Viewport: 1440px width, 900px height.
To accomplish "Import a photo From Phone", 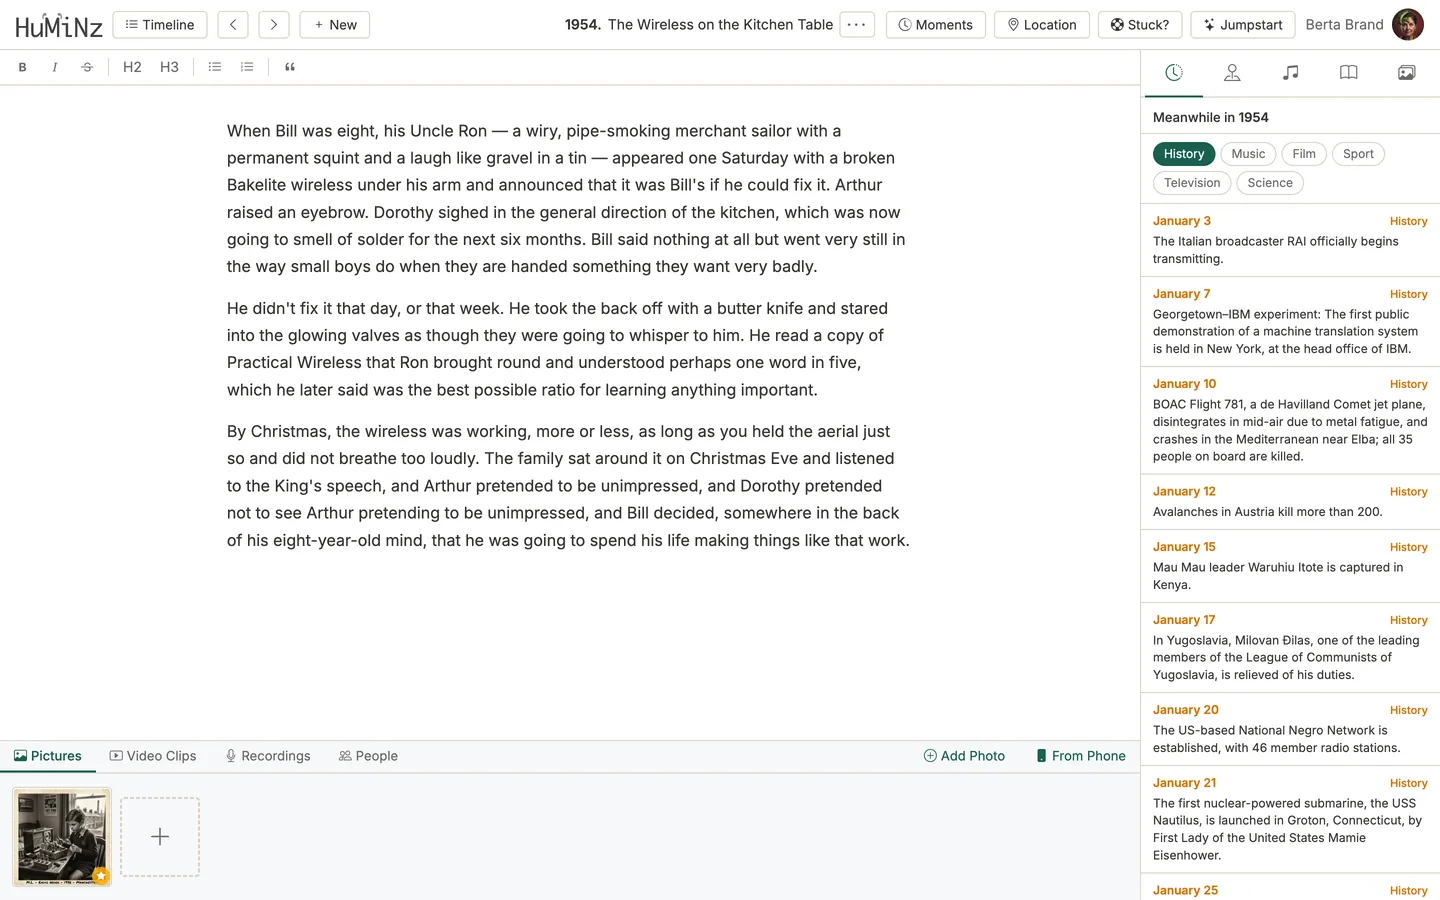I will point(1081,756).
